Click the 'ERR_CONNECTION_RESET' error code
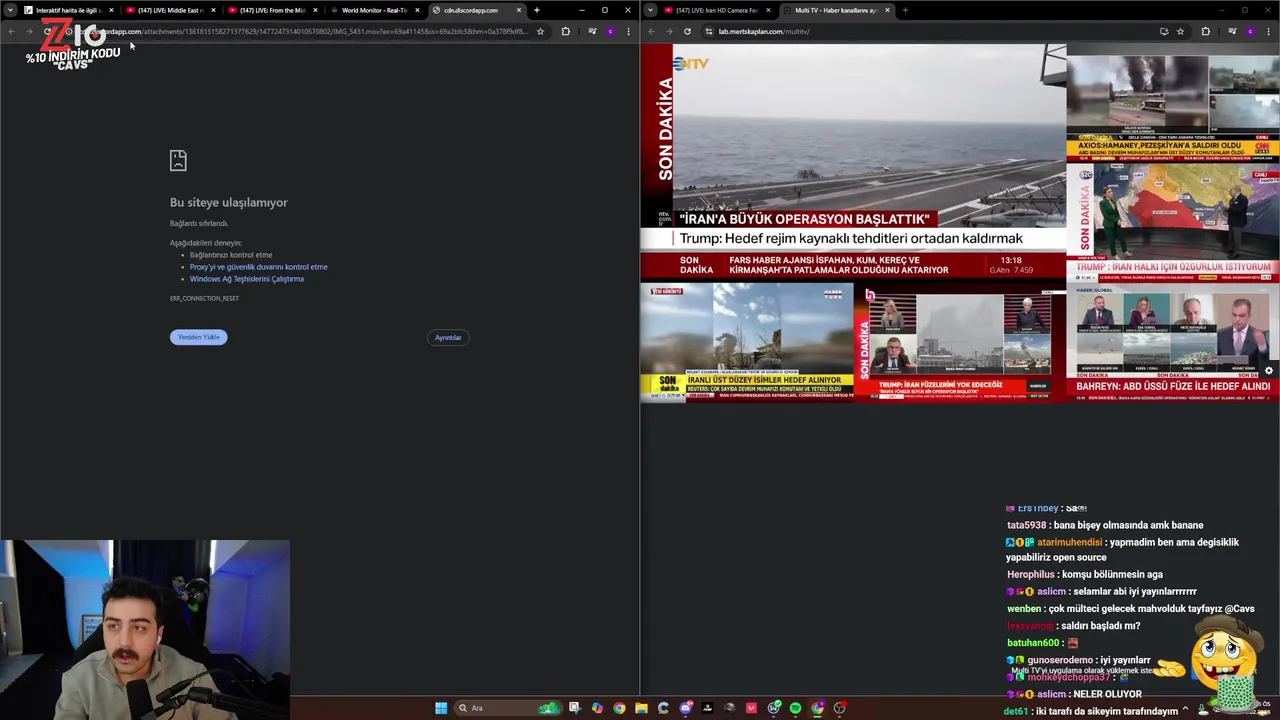The height and width of the screenshot is (720, 1280). (204, 298)
